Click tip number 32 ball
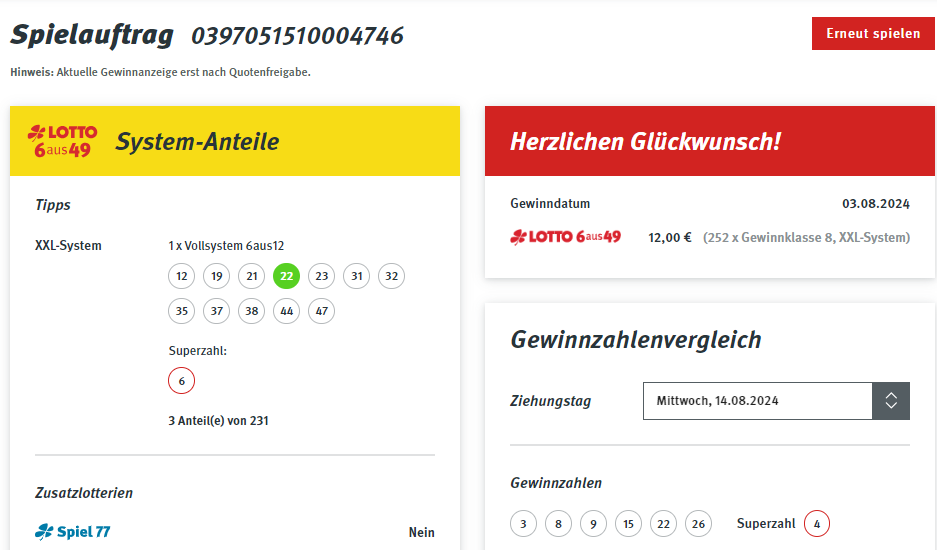 391,276
